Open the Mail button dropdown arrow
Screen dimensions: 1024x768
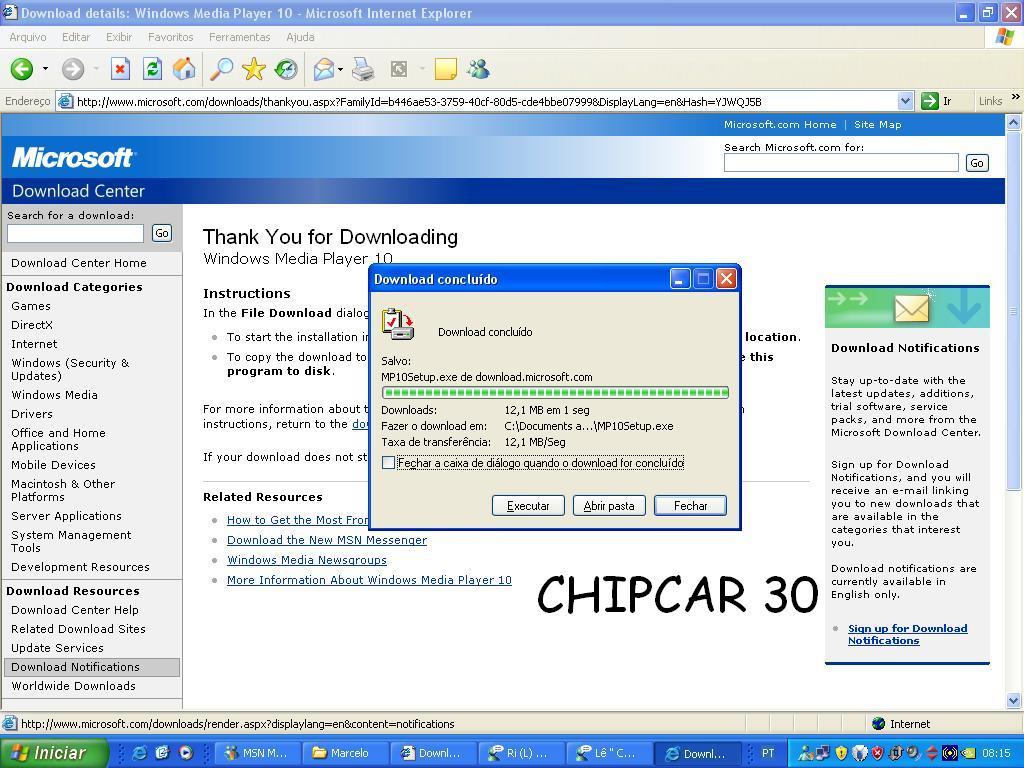(340, 69)
